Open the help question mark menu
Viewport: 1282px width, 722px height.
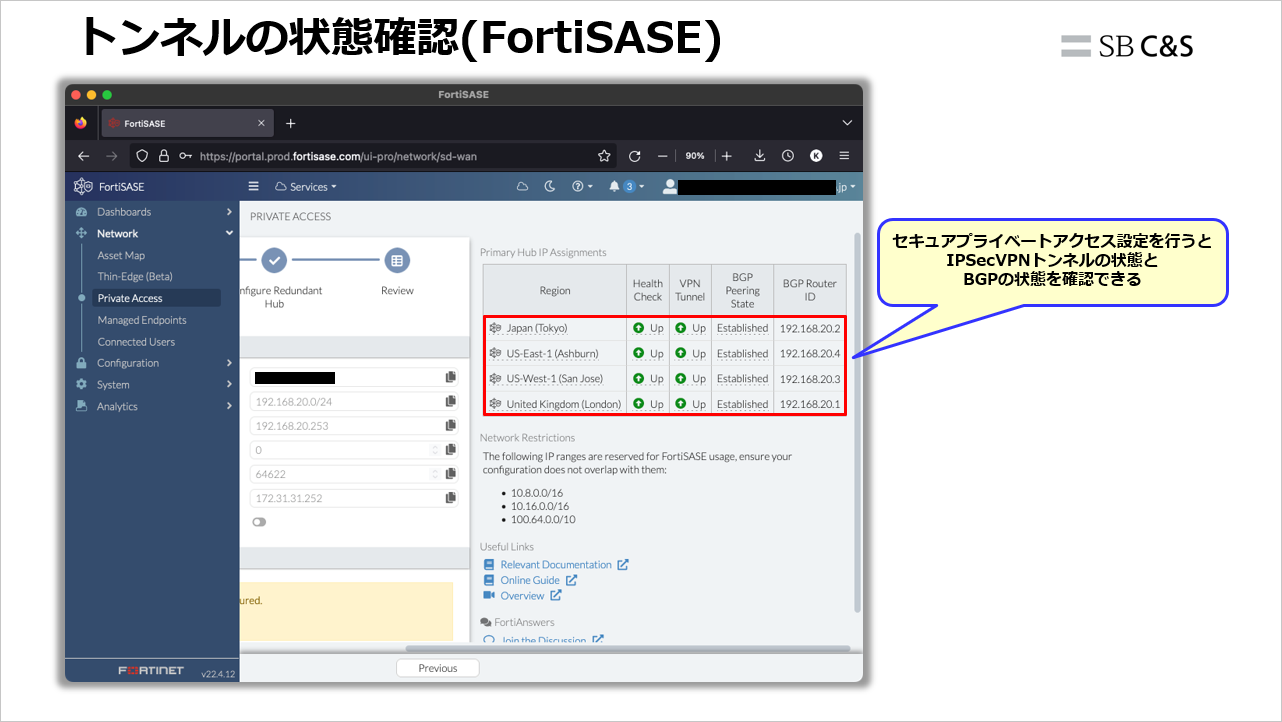click(x=582, y=186)
